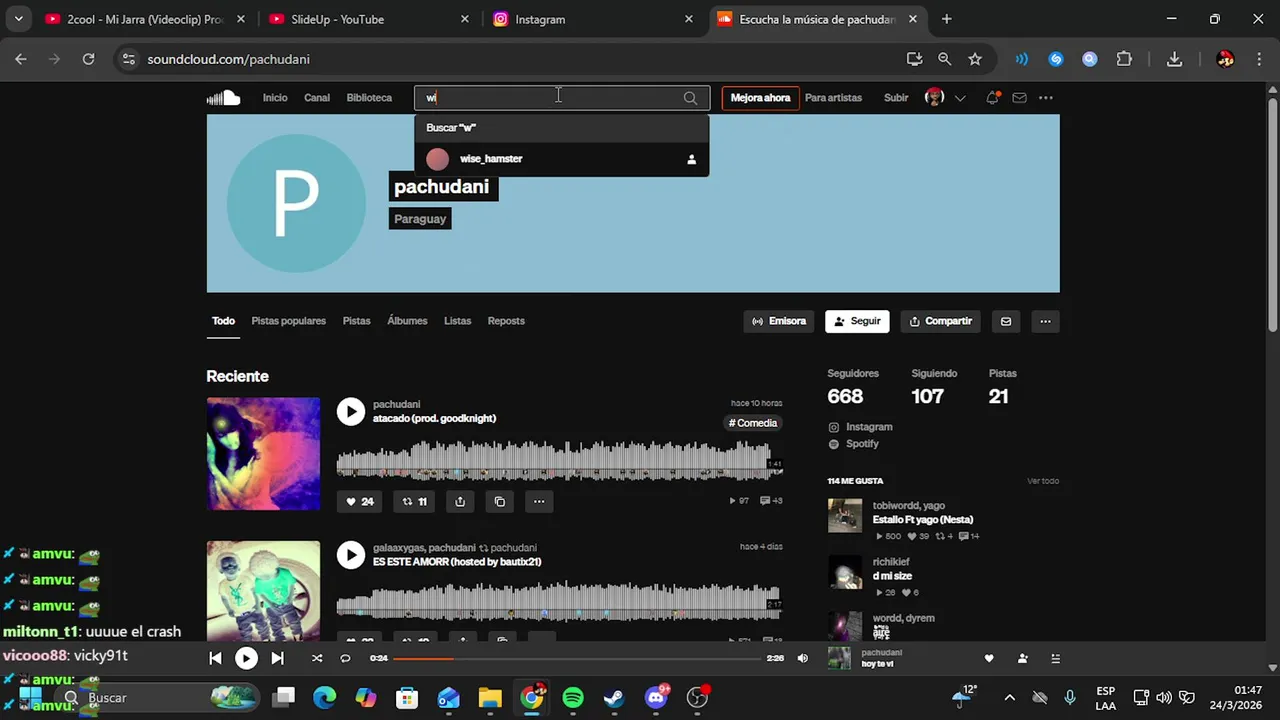Screen dimensions: 1280x720
Task: Skip to previous track in player bar
Action: [x=215, y=658]
